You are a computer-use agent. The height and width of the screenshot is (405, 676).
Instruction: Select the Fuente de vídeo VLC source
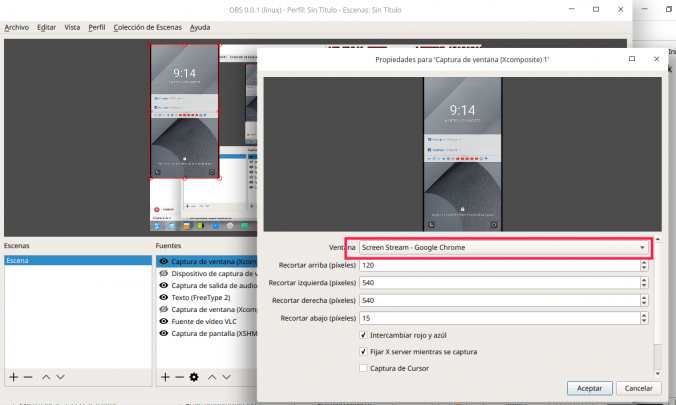tap(205, 321)
